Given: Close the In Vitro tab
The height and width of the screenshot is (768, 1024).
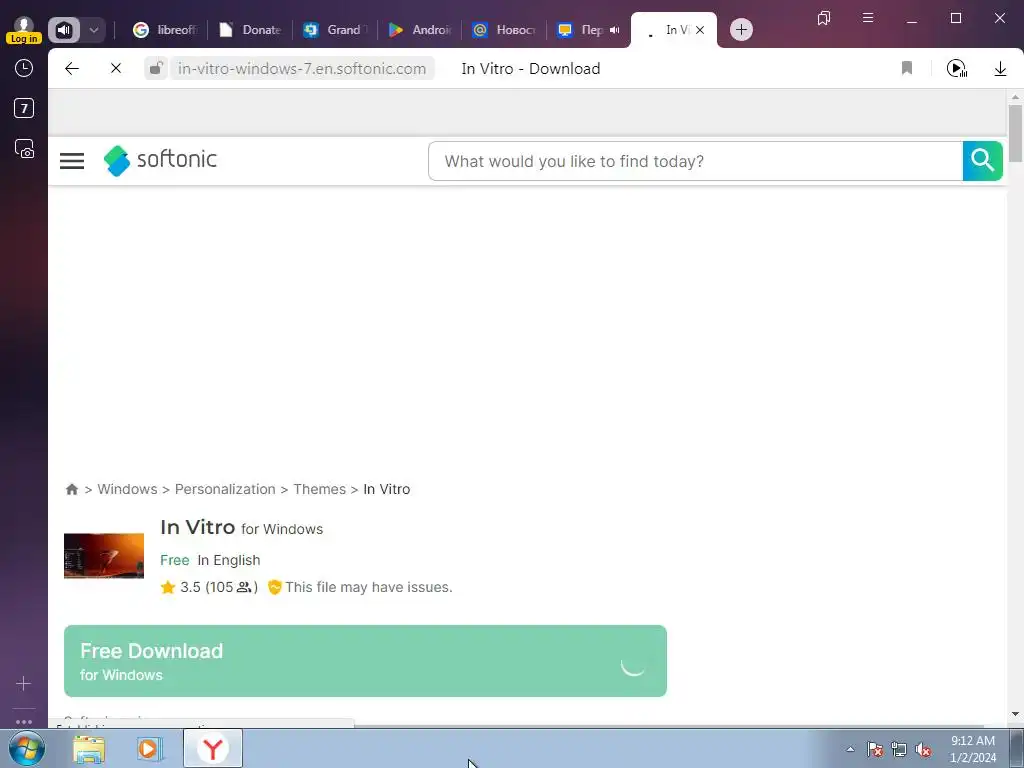Looking at the screenshot, I should (x=700, y=29).
